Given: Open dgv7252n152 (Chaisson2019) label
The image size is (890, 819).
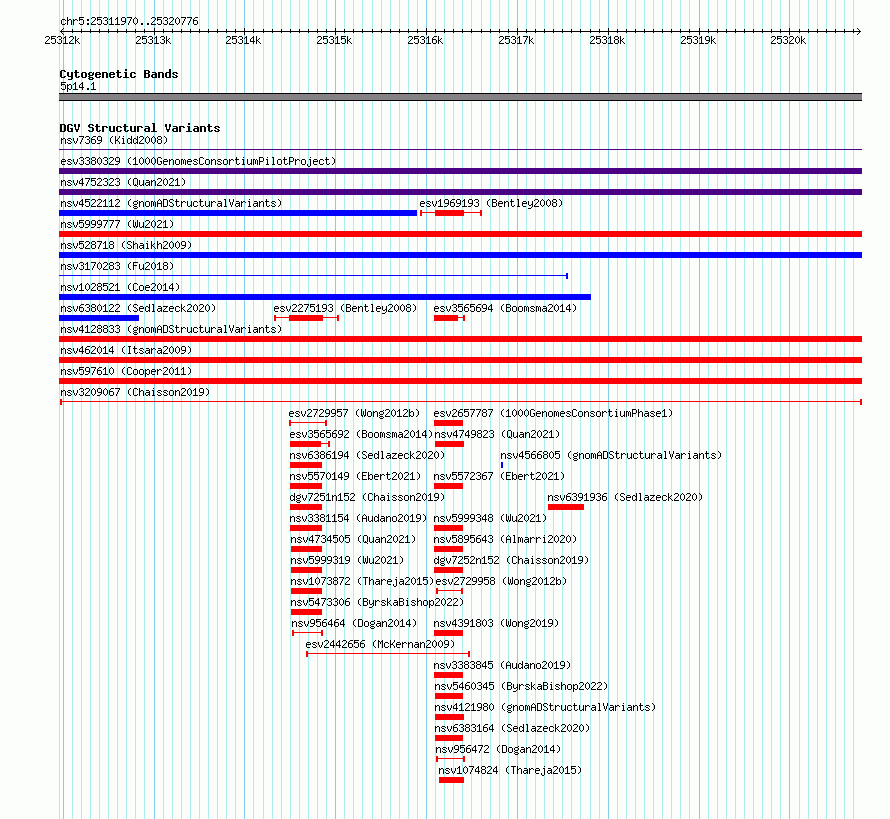Looking at the screenshot, I should (511, 560).
